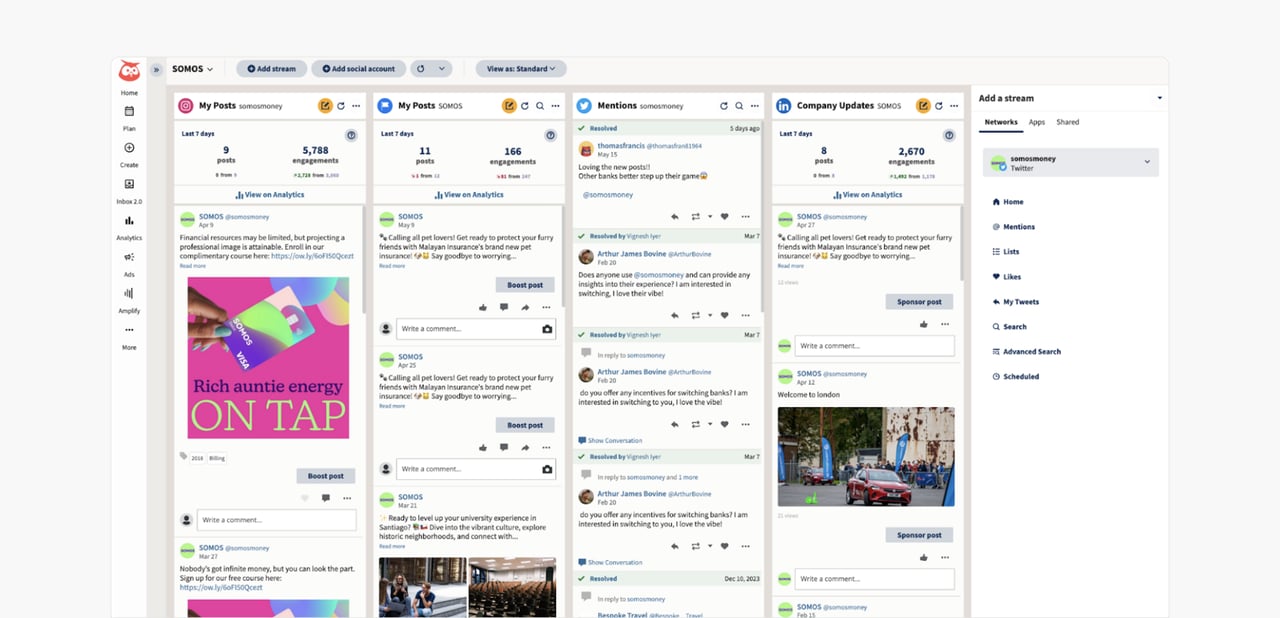Image resolution: width=1280 pixels, height=618 pixels.
Task: Open the Create panel in the sidebar
Action: click(128, 158)
